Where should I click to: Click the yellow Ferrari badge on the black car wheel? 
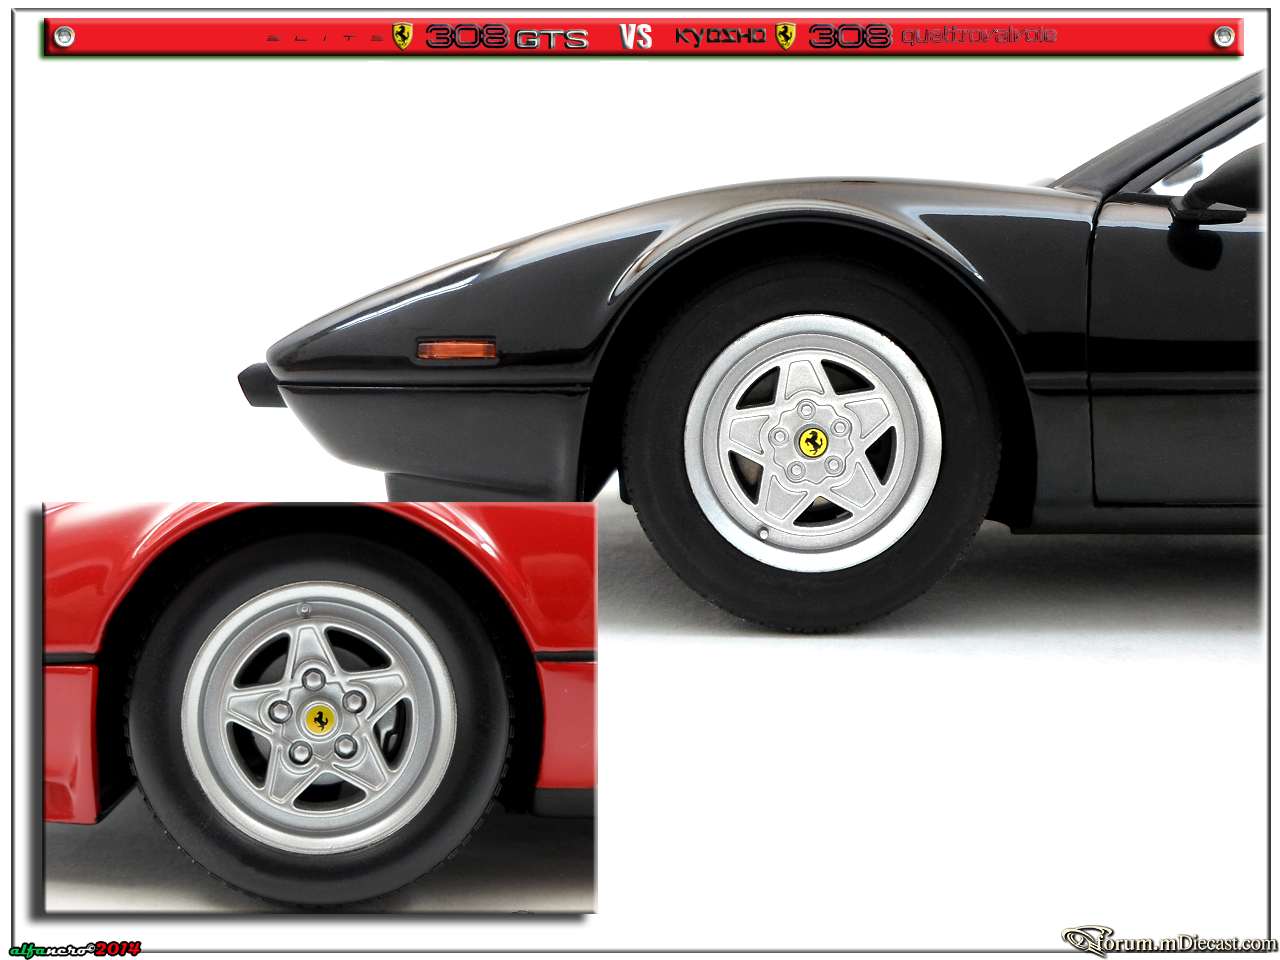(813, 442)
